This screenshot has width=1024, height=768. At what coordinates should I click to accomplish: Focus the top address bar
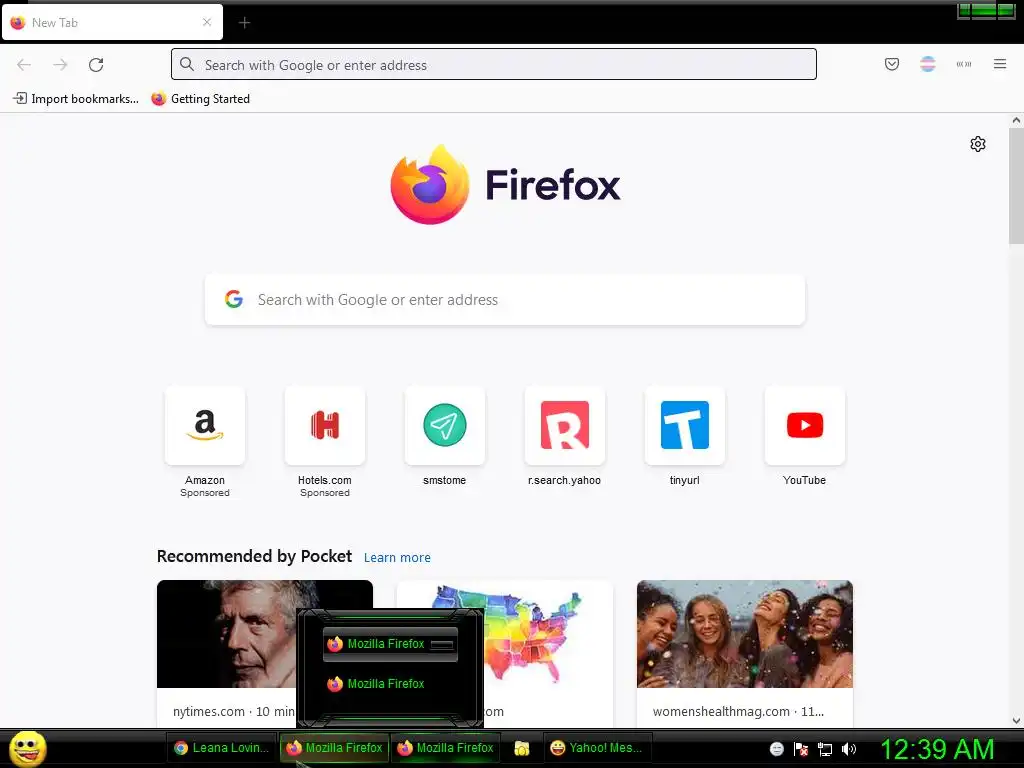(x=494, y=64)
